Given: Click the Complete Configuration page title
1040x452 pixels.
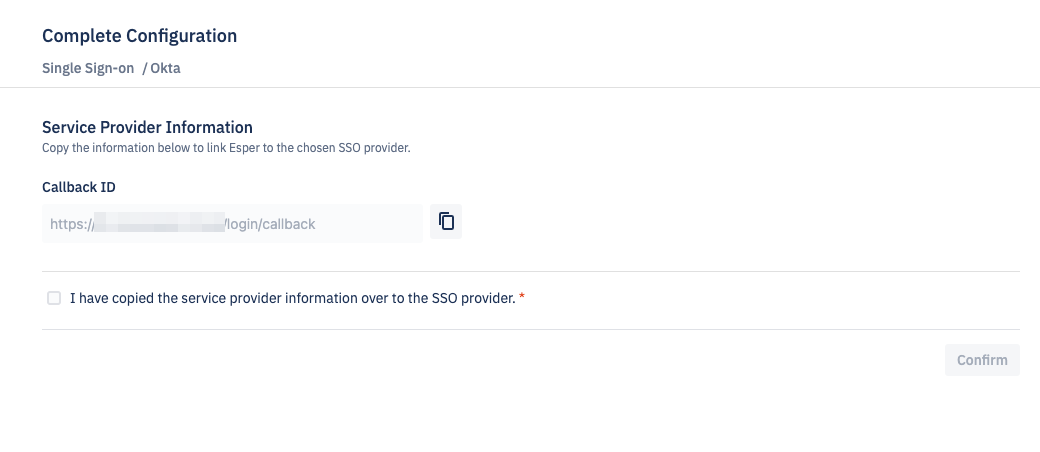Looking at the screenshot, I should (139, 36).
